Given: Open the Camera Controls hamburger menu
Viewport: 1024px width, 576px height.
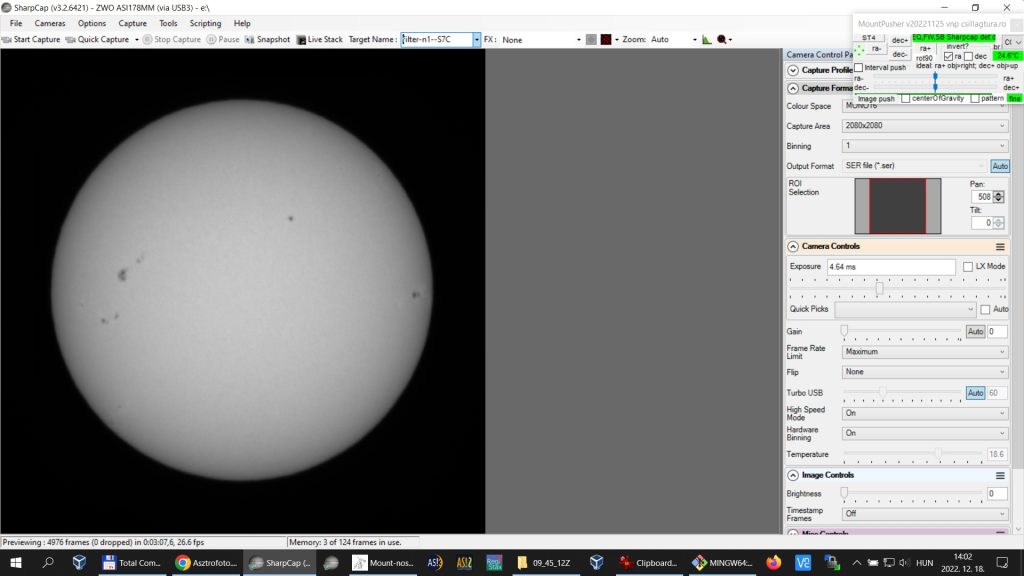Looking at the screenshot, I should point(1000,247).
